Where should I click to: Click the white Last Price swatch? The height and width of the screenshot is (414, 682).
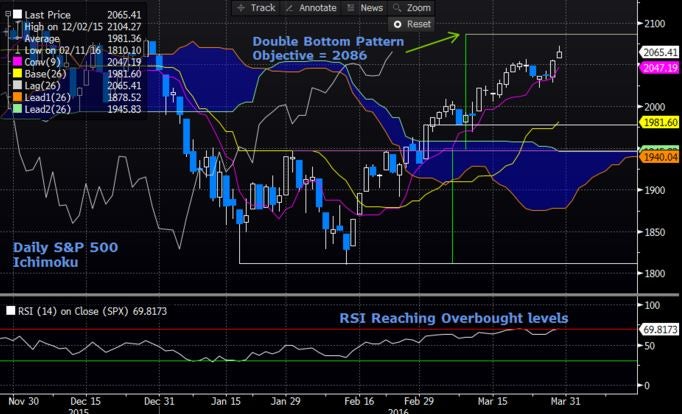(17, 14)
